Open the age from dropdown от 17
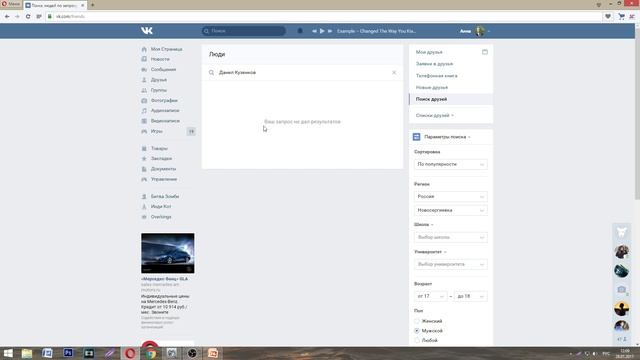 pos(431,296)
